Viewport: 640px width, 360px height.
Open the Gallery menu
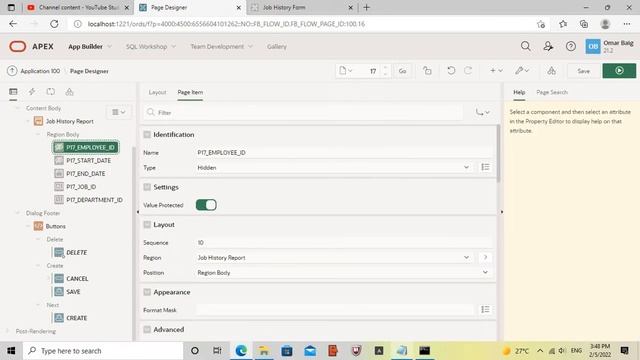277,47
